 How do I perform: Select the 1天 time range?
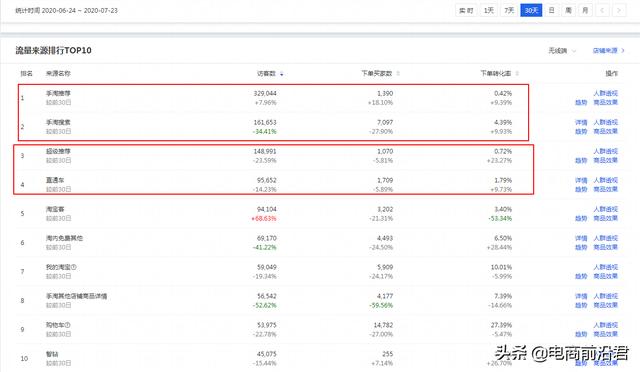(x=489, y=10)
